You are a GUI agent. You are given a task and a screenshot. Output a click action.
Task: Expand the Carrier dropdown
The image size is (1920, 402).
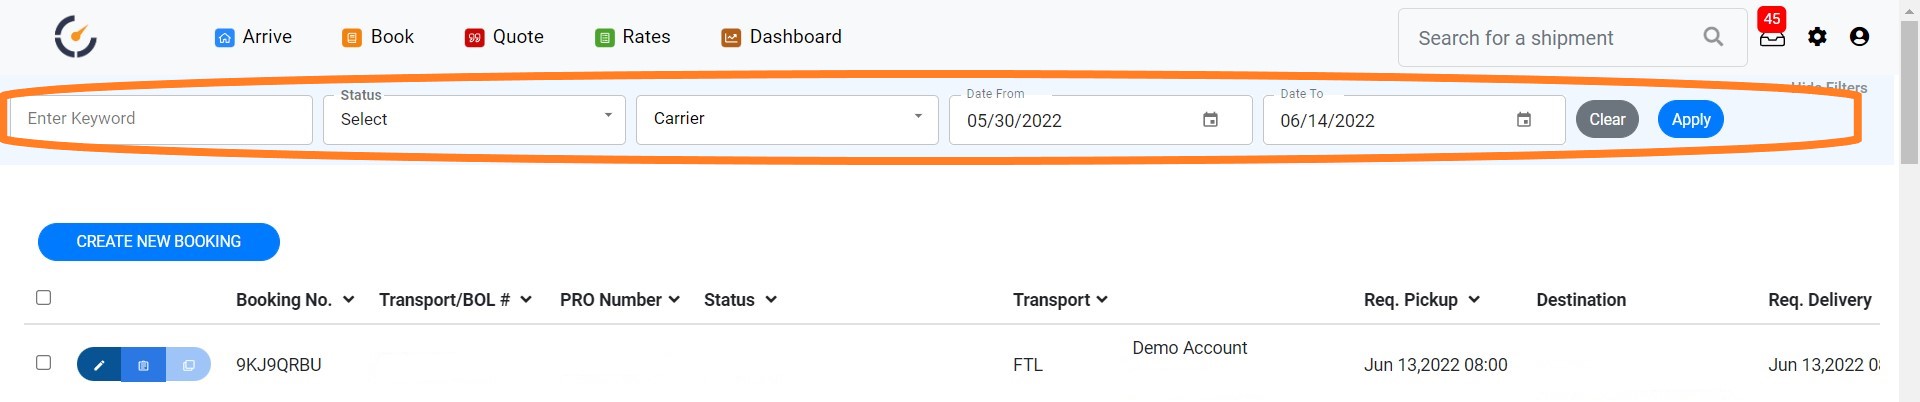(x=787, y=120)
